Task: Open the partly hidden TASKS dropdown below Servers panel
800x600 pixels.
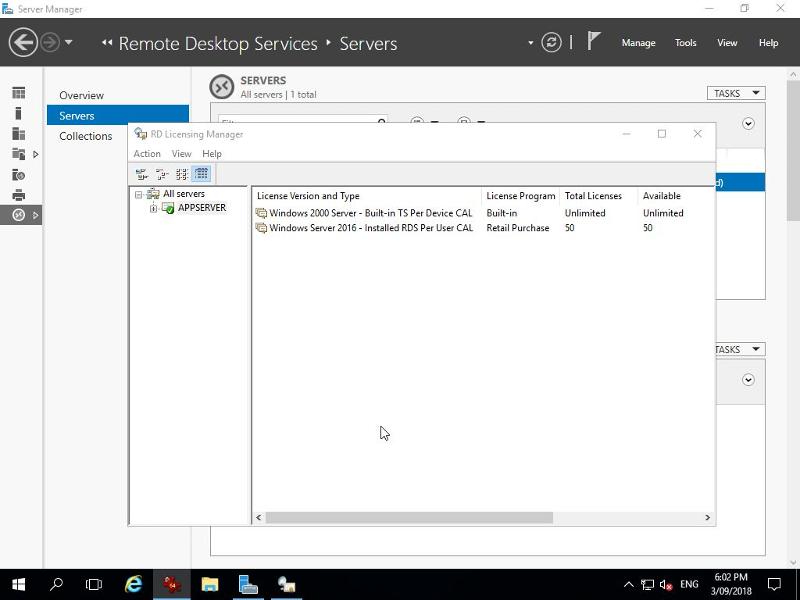Action: coord(740,349)
